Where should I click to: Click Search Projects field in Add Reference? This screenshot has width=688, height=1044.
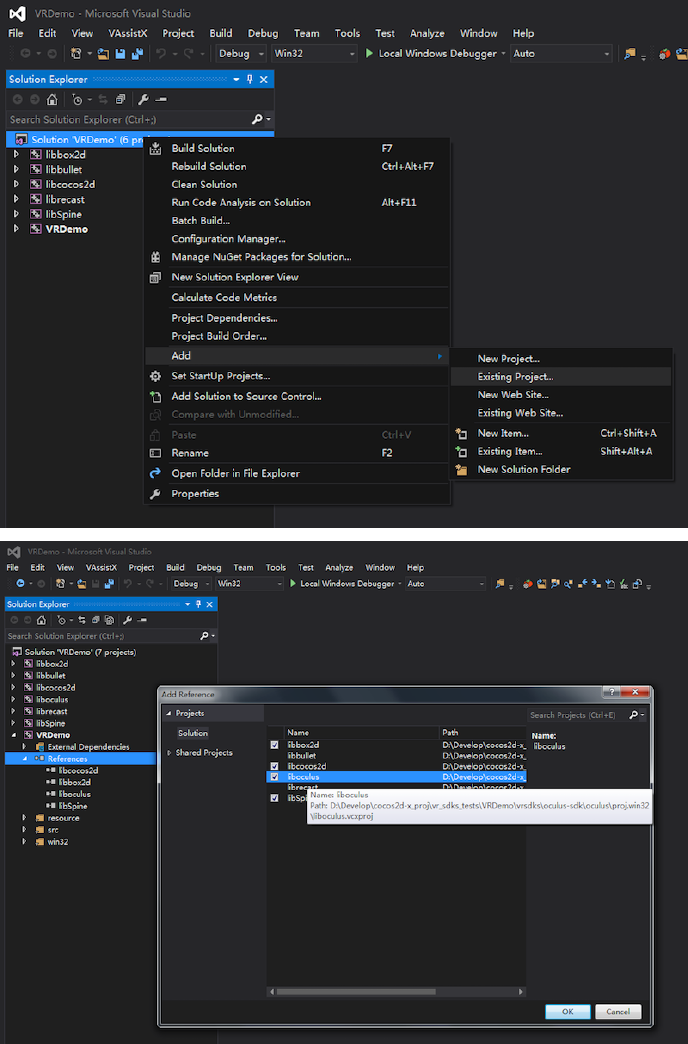[x=577, y=715]
